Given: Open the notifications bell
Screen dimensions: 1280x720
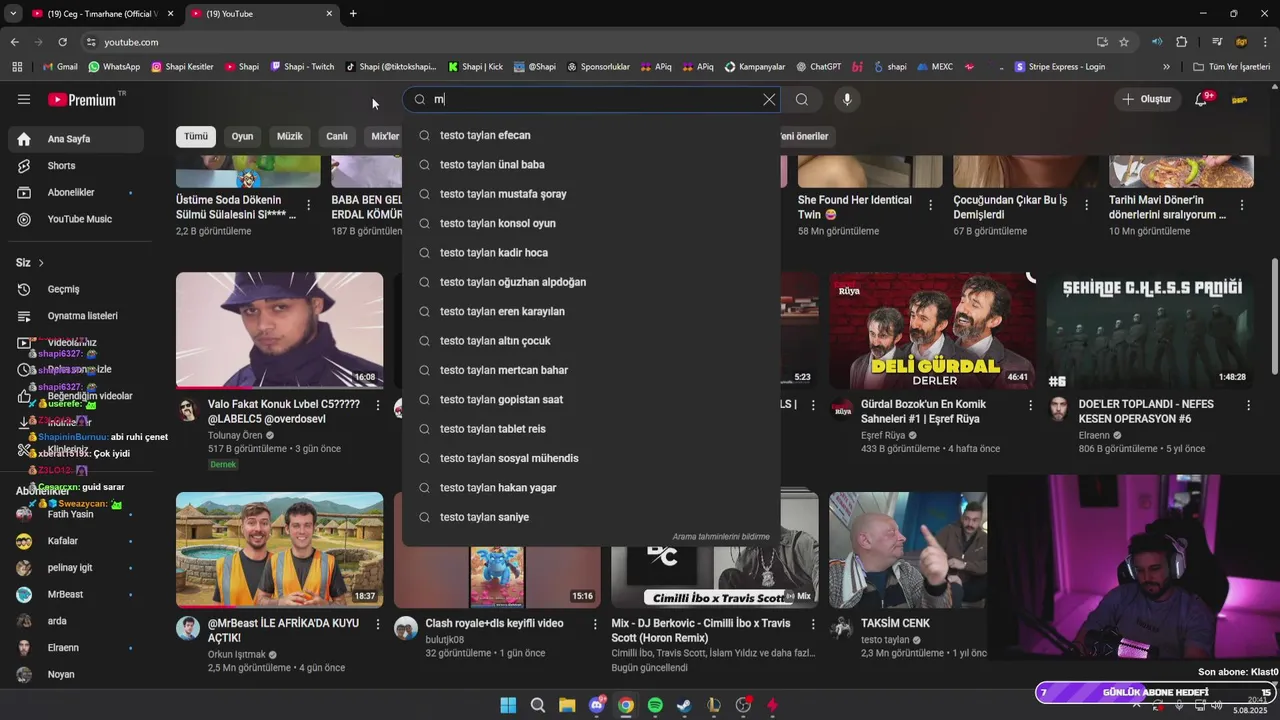Looking at the screenshot, I should [x=1203, y=99].
